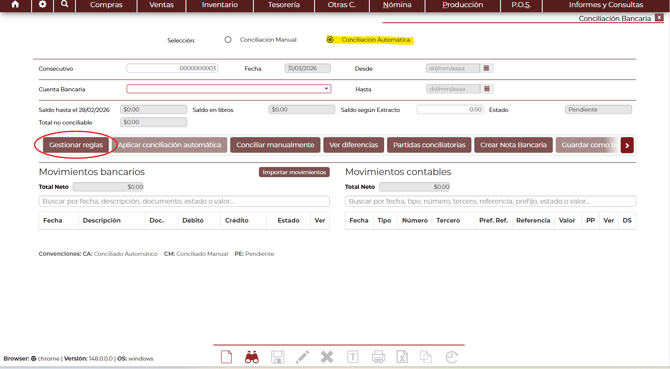Click the Estado column header in bank table
This screenshot has height=369, width=670.
pyautogui.click(x=288, y=220)
